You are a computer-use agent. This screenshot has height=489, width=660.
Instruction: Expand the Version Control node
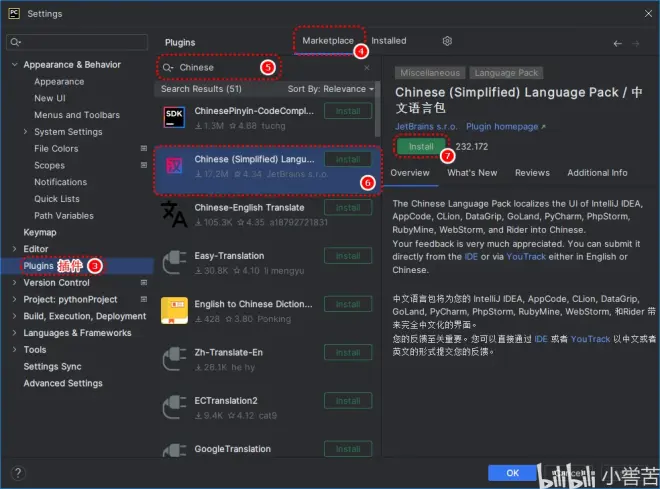tap(15, 282)
